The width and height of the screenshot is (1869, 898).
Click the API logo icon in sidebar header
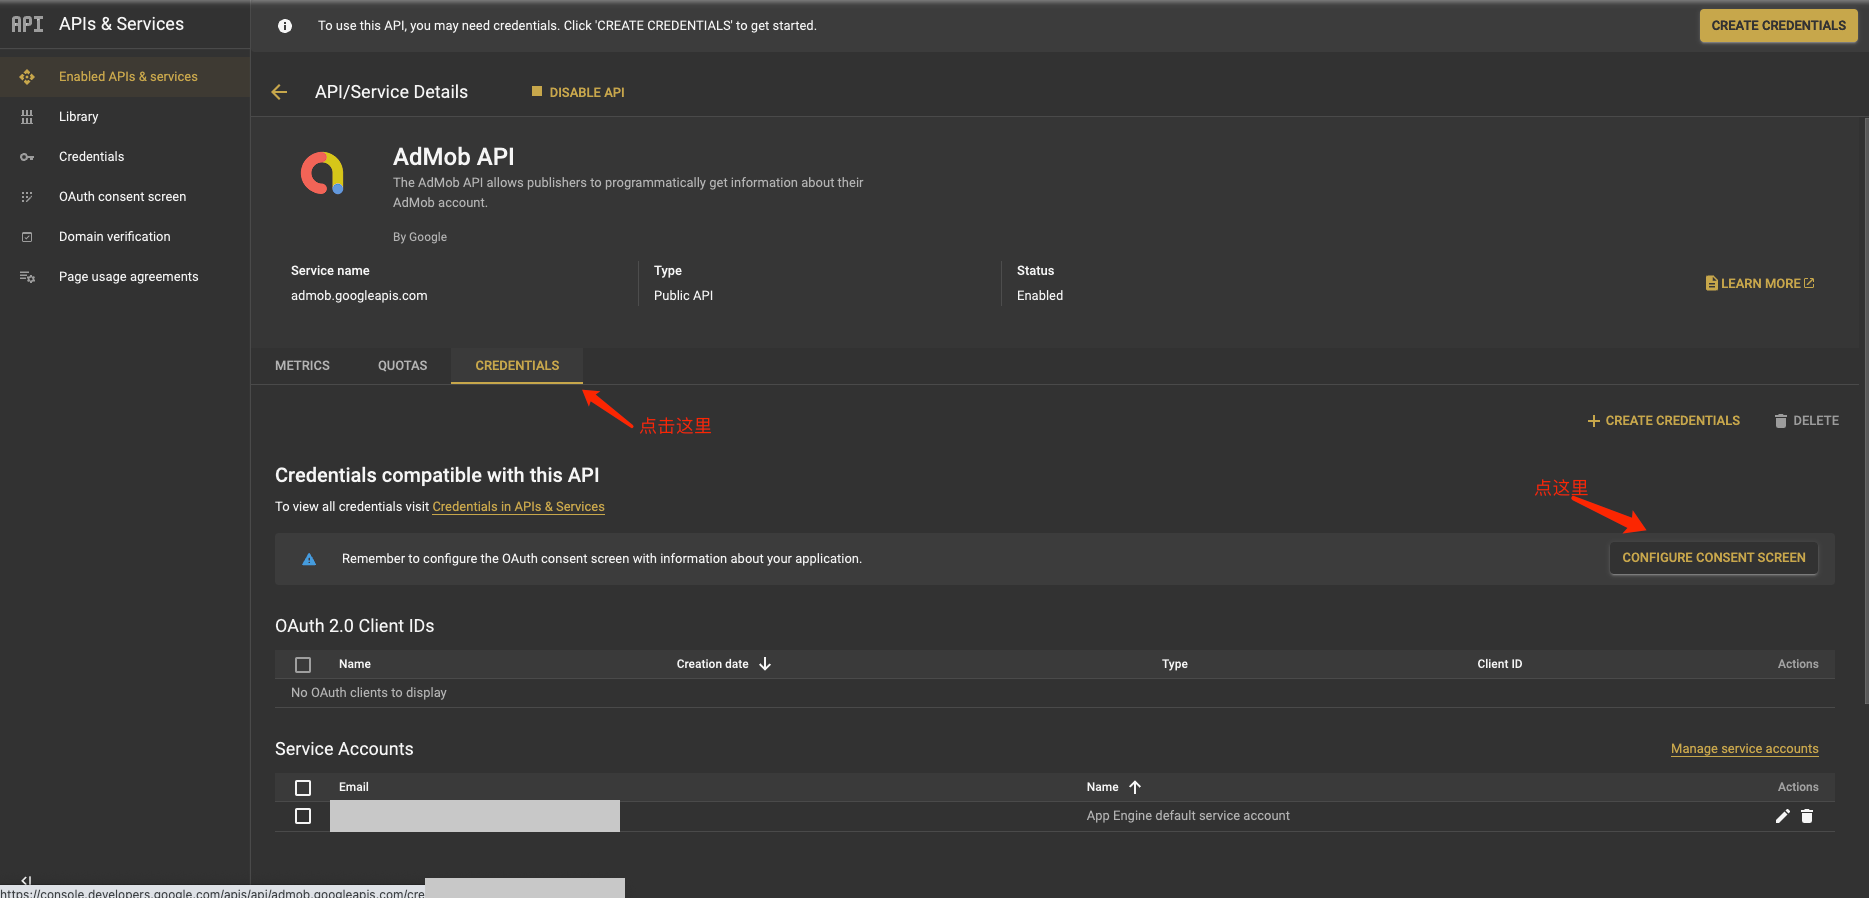tap(27, 24)
